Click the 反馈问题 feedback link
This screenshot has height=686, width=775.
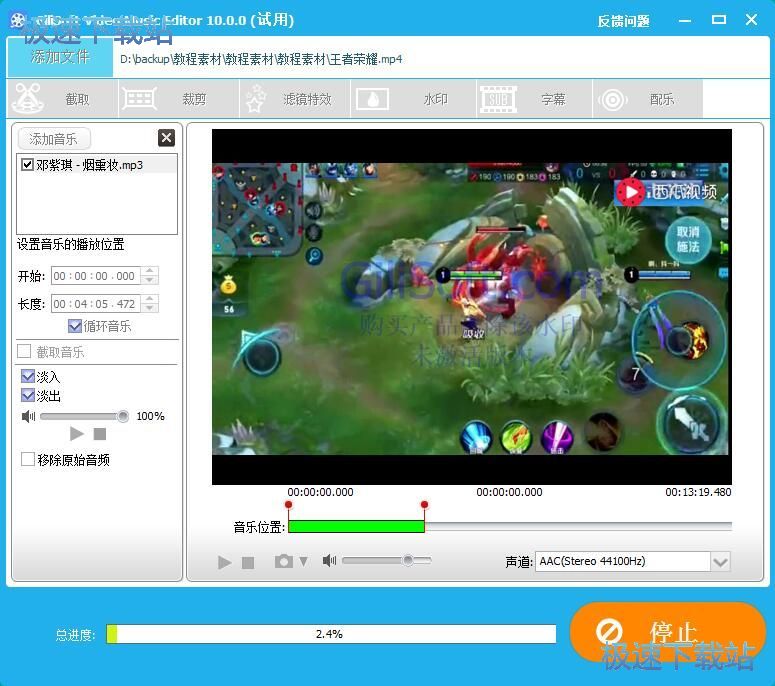click(623, 21)
